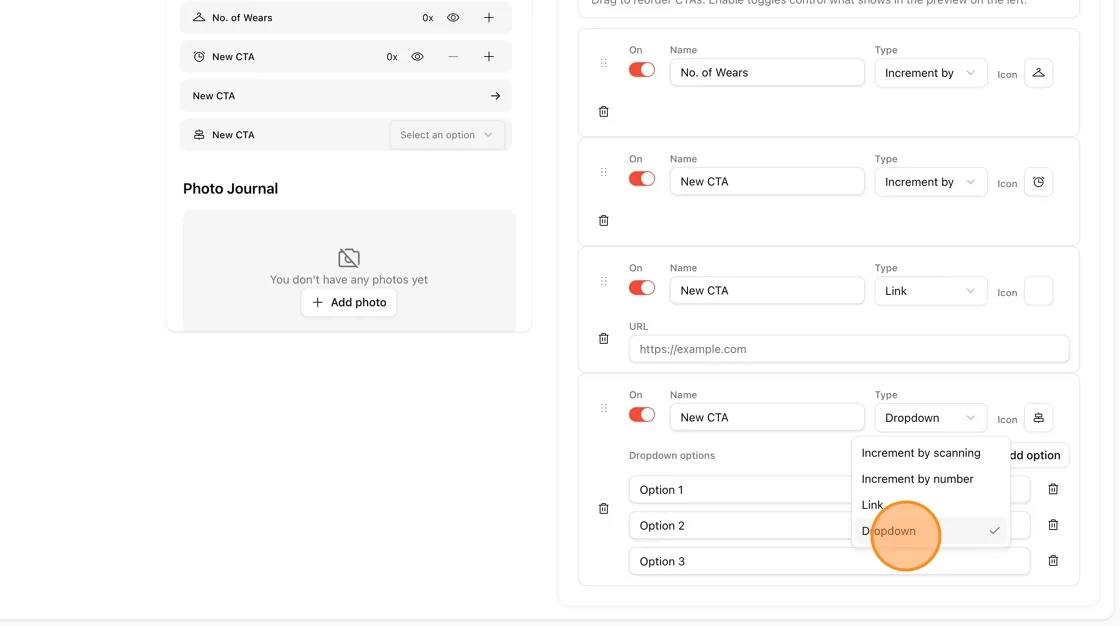This screenshot has width=1120, height=626.
Task: Delete the Link CTA card
Action: [604, 339]
